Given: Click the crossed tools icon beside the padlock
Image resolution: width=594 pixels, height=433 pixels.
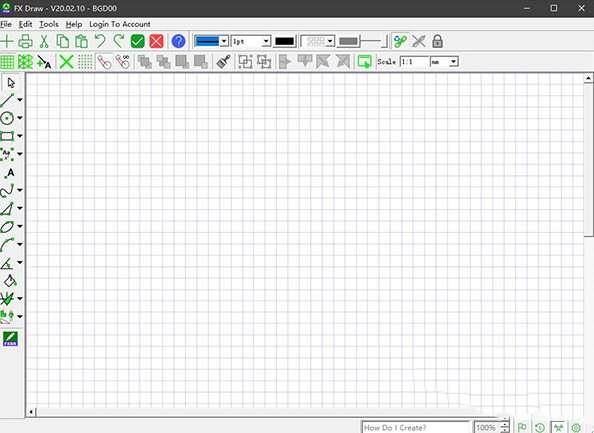Looking at the screenshot, I should tap(419, 41).
